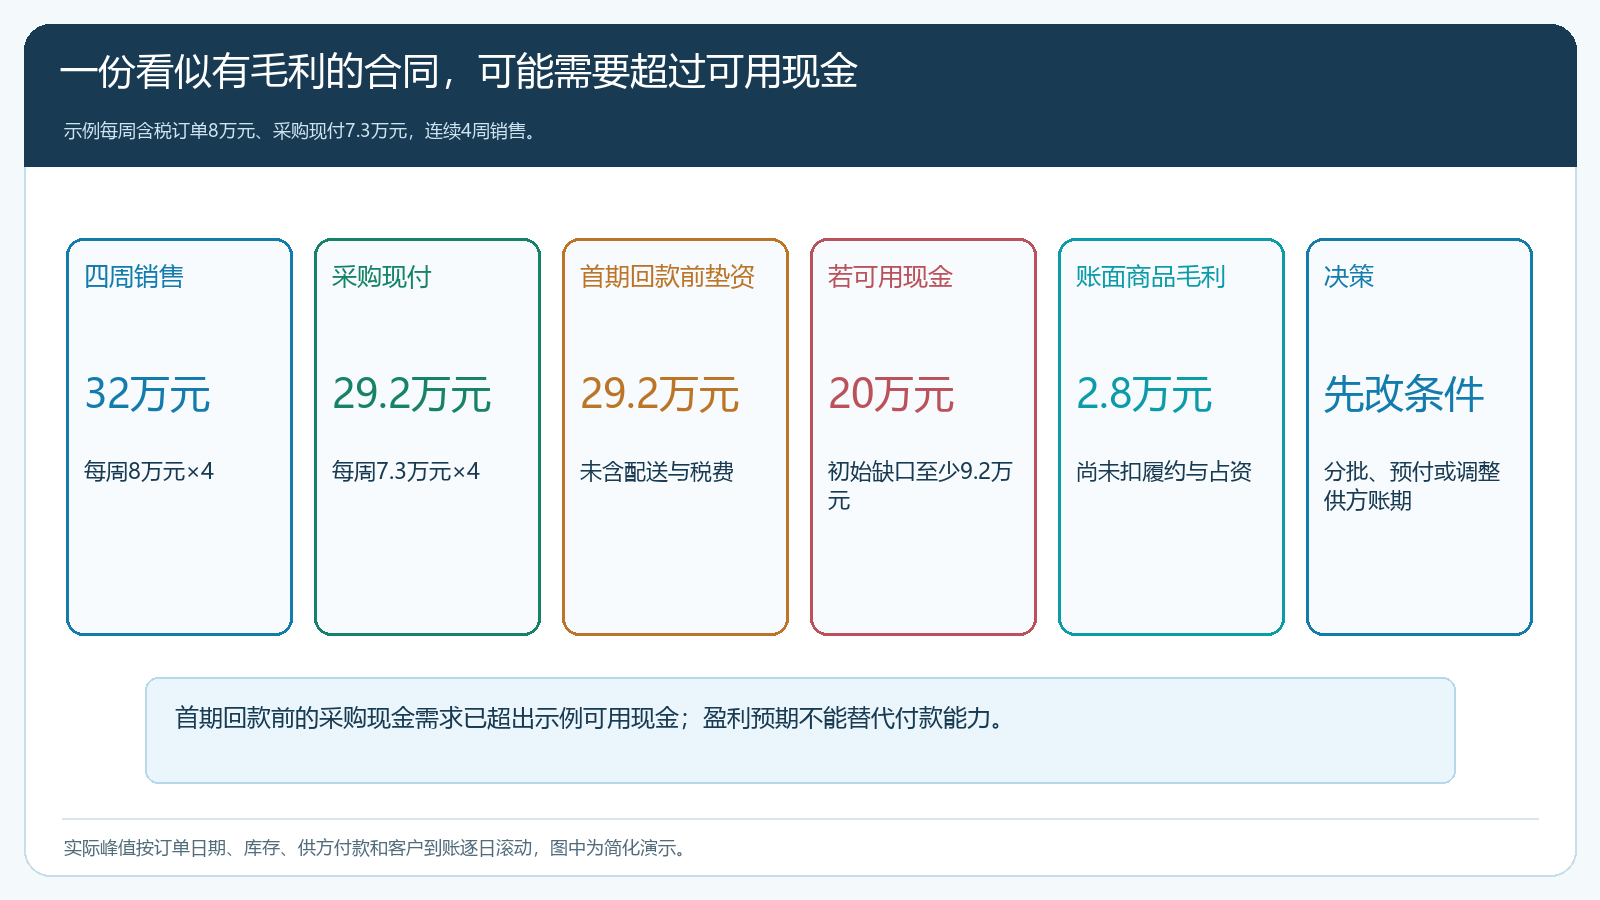The height and width of the screenshot is (900, 1600).
Task: Click the note 尚未扣履约与占资
Action: [1164, 471]
